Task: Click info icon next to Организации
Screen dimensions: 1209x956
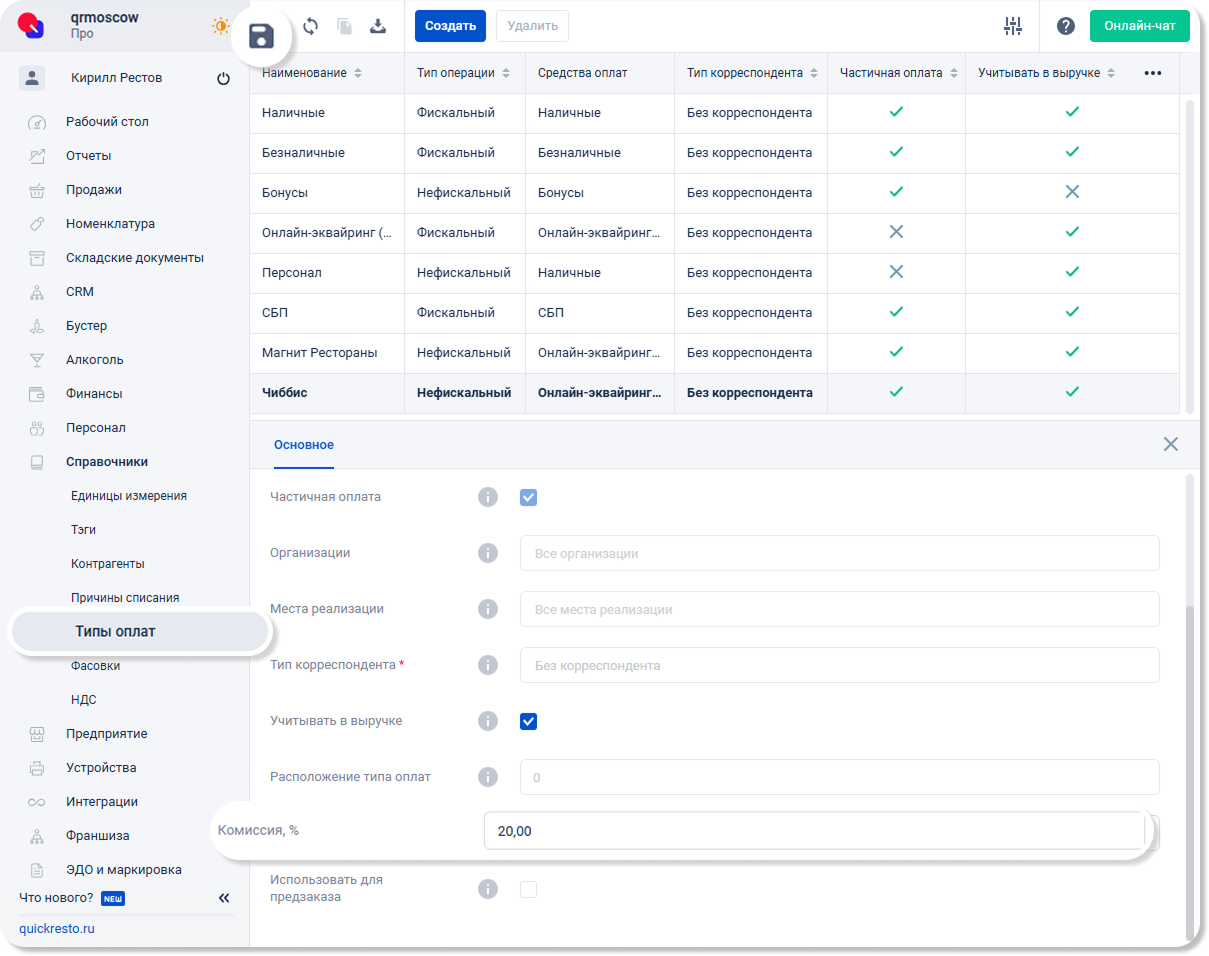Action: 487,553
